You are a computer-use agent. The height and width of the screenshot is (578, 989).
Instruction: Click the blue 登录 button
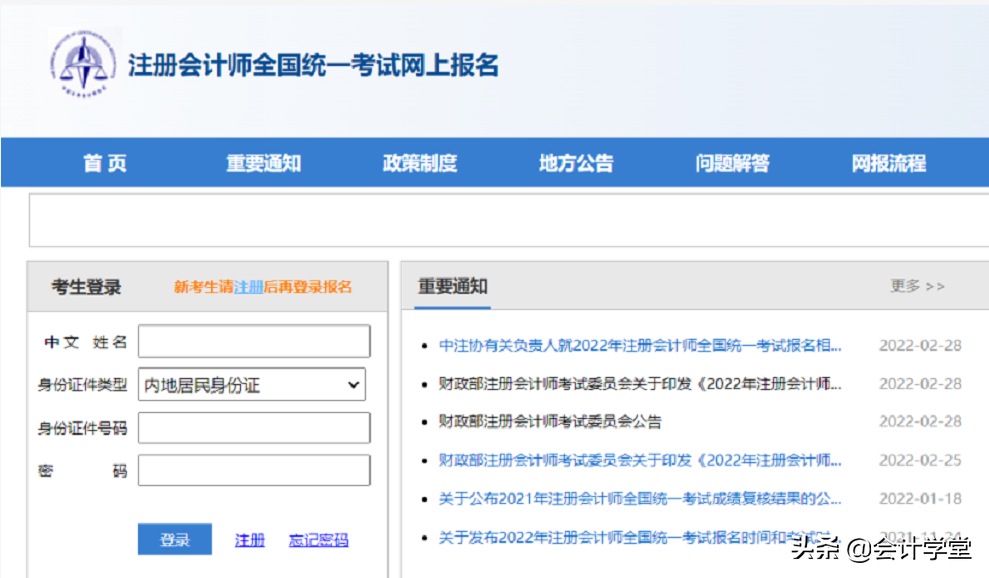point(174,538)
